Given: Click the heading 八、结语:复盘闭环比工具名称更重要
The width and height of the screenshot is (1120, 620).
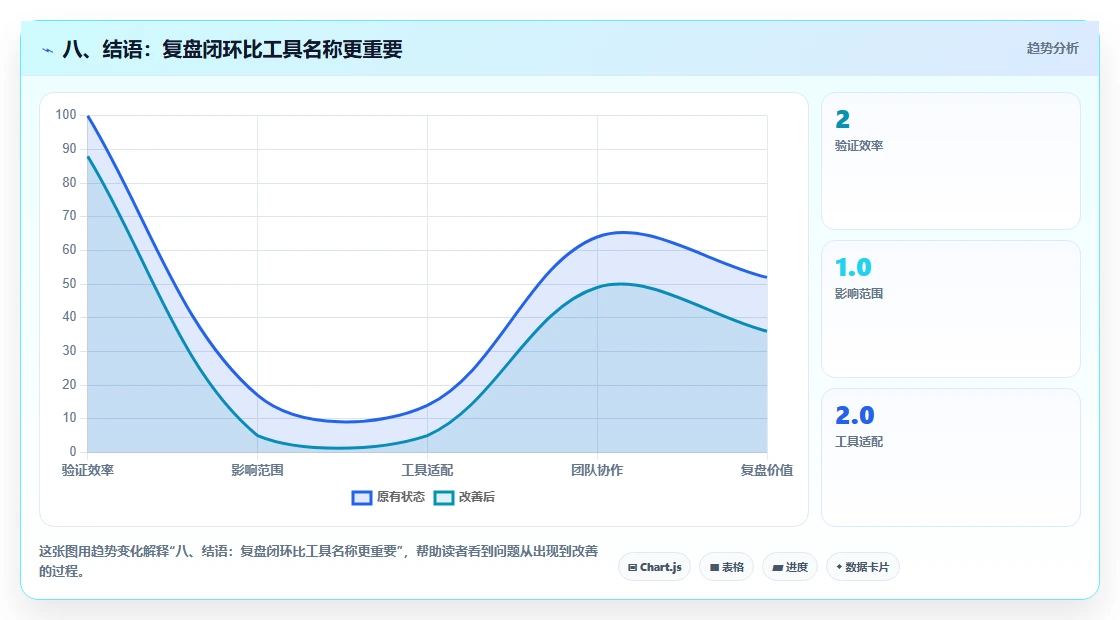Looking at the screenshot, I should tap(232, 49).
